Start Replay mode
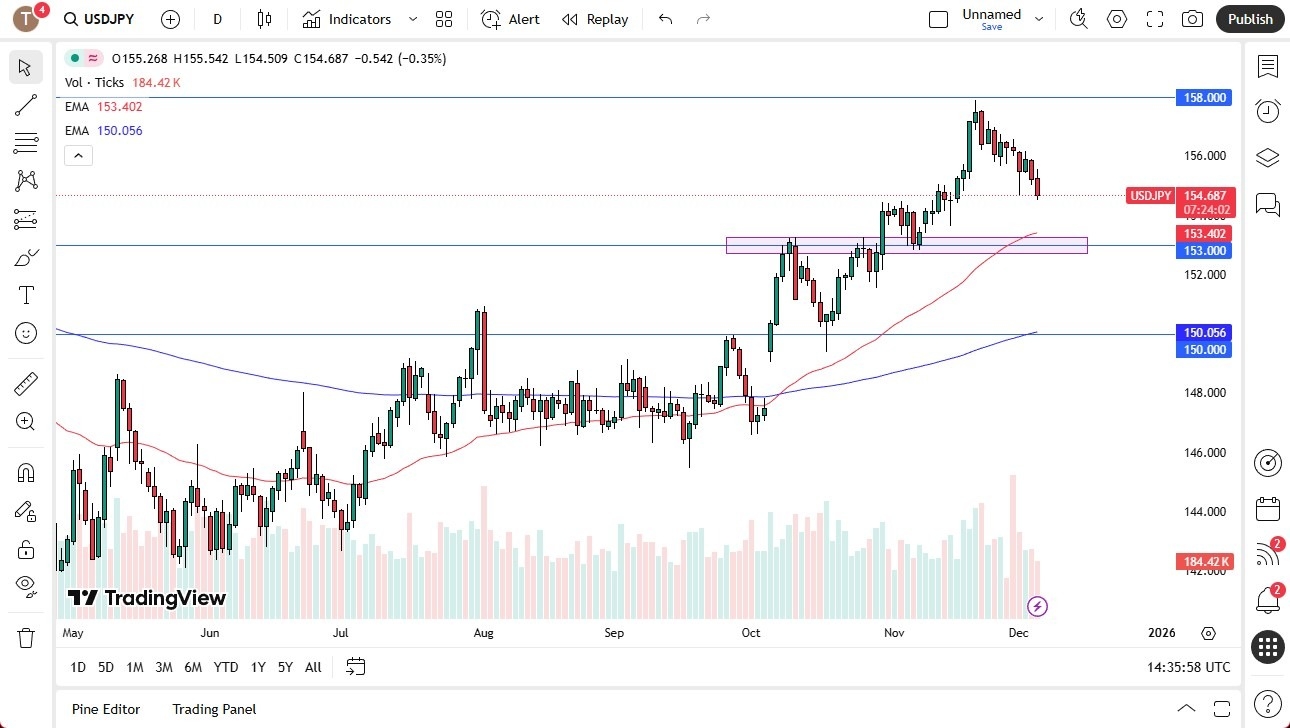The width and height of the screenshot is (1290, 728). (x=595, y=18)
